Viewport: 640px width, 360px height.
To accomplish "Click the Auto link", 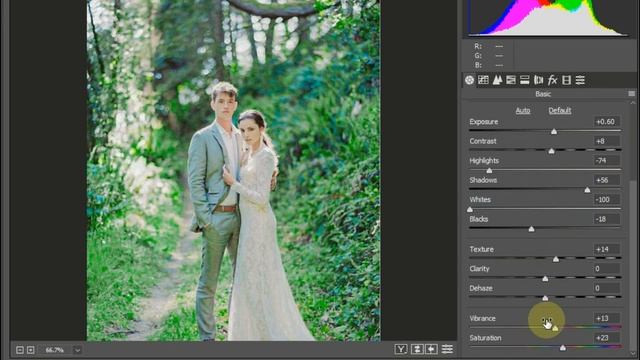I will coord(523,111).
